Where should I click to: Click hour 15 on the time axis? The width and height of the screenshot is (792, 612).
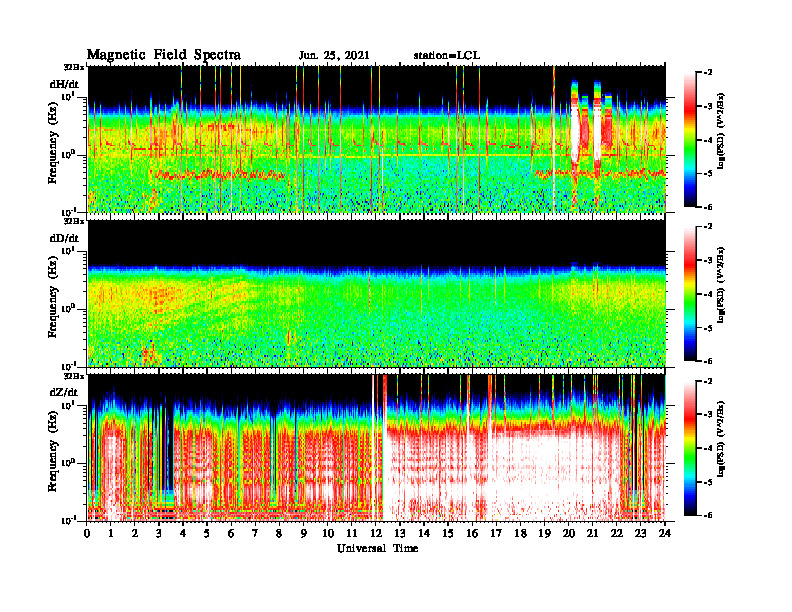(448, 534)
